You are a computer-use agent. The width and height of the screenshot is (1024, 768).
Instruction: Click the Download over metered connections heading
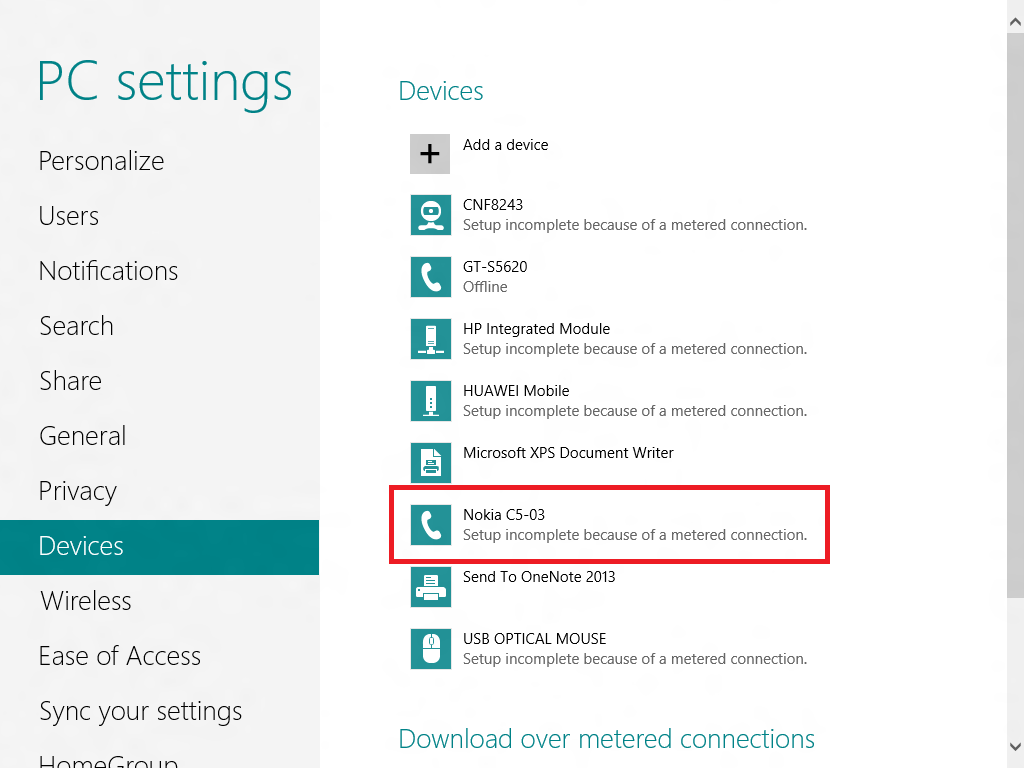[606, 738]
